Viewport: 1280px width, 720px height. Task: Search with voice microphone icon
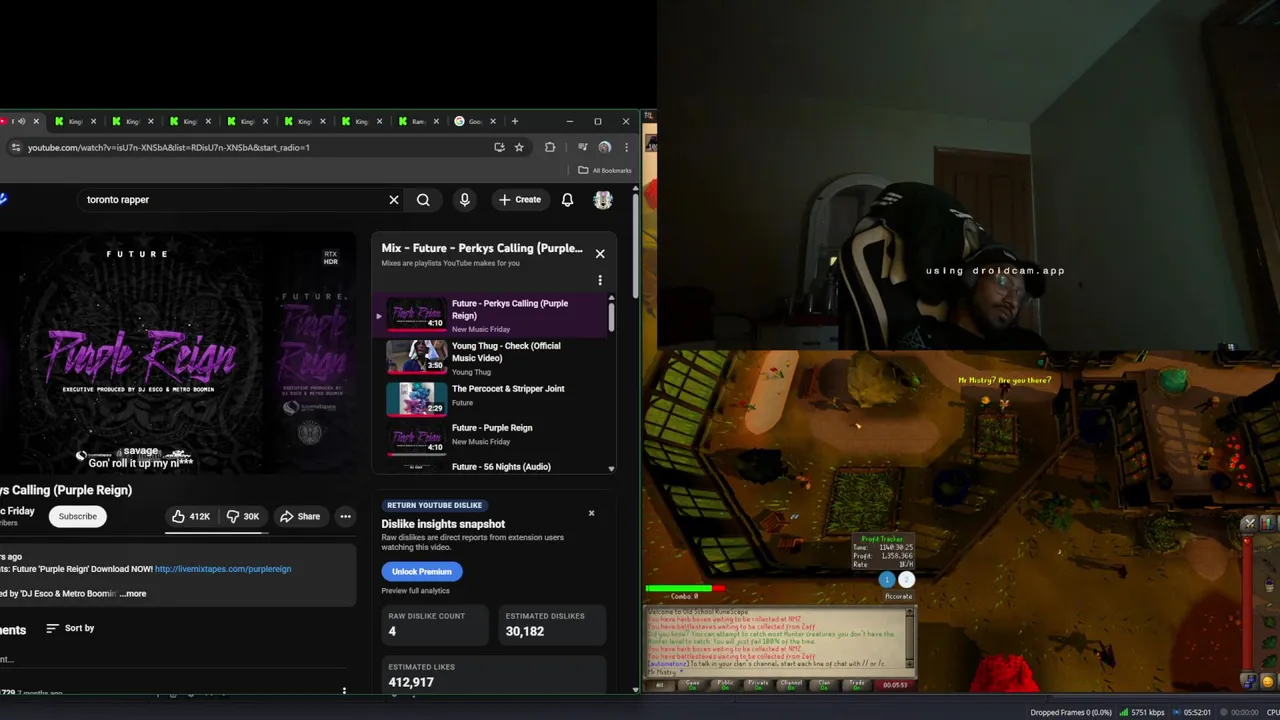coord(464,200)
